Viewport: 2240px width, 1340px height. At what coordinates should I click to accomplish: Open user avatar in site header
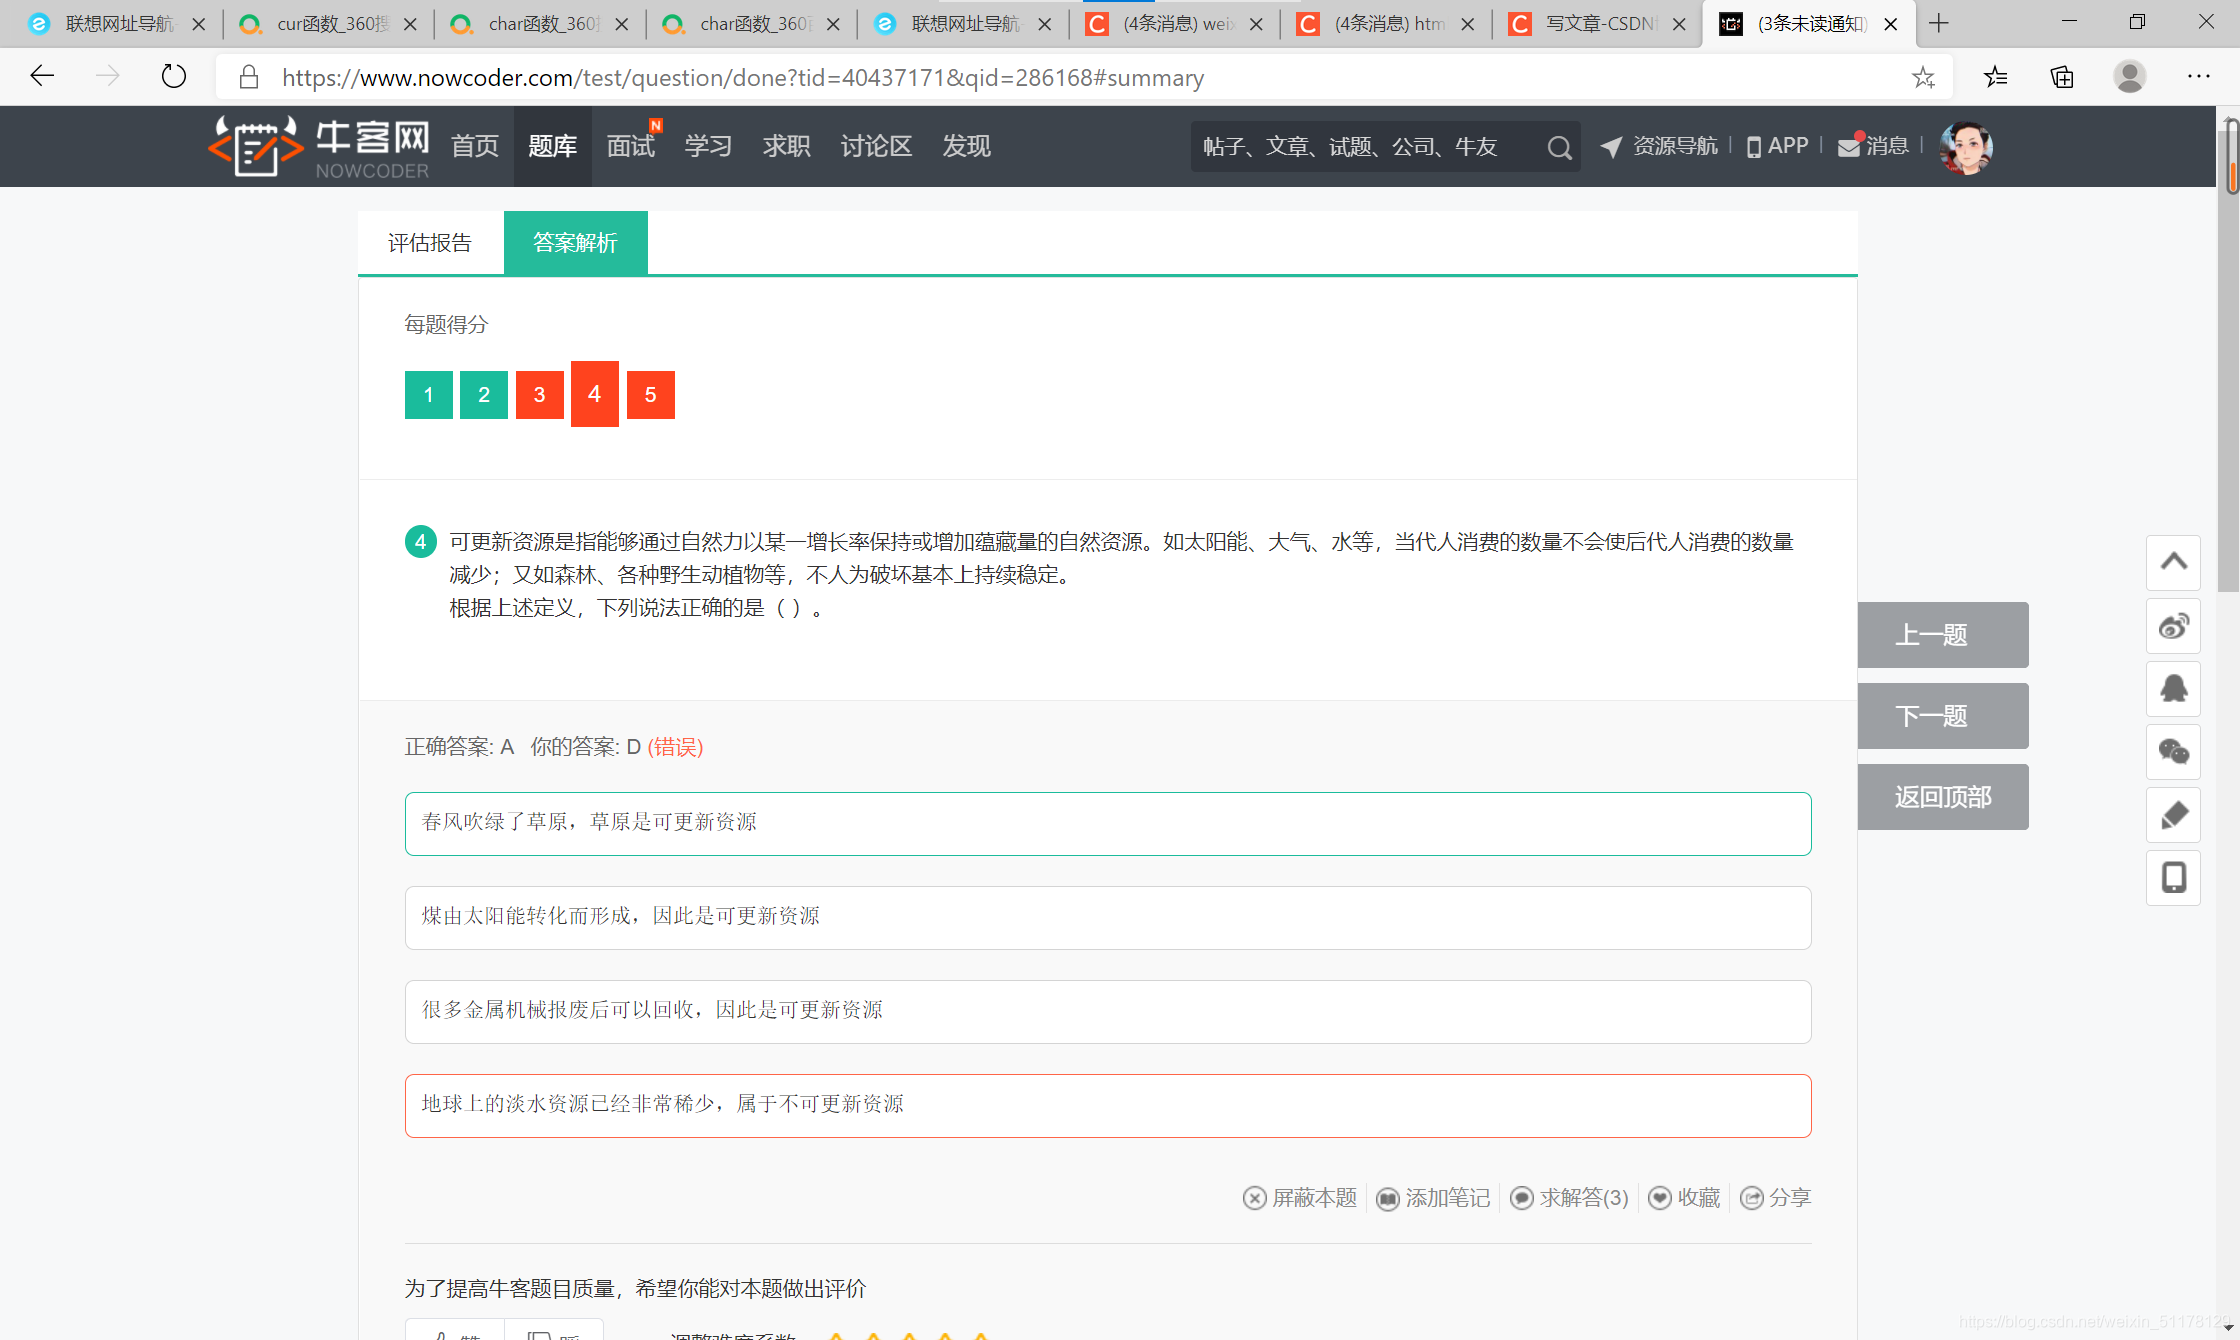(1966, 147)
